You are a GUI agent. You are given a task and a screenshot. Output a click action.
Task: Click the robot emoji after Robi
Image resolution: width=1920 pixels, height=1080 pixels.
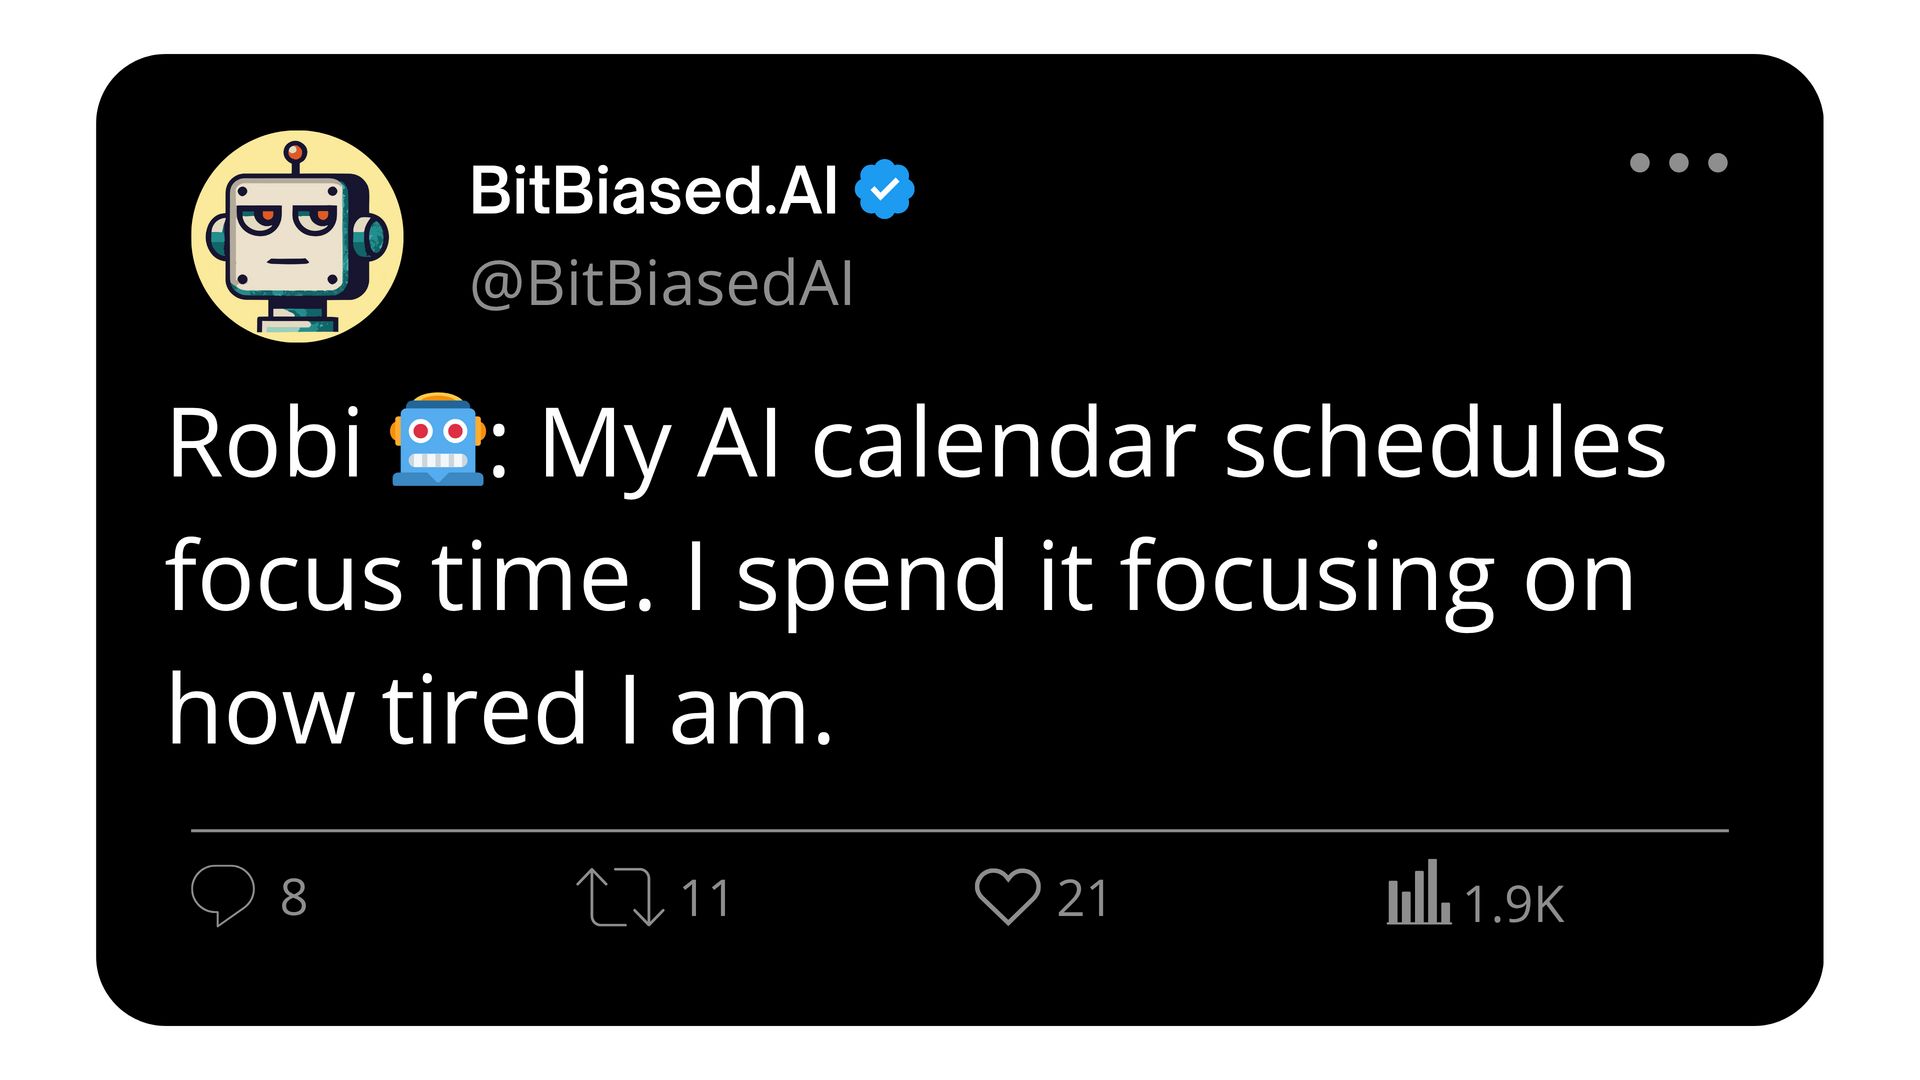(437, 440)
